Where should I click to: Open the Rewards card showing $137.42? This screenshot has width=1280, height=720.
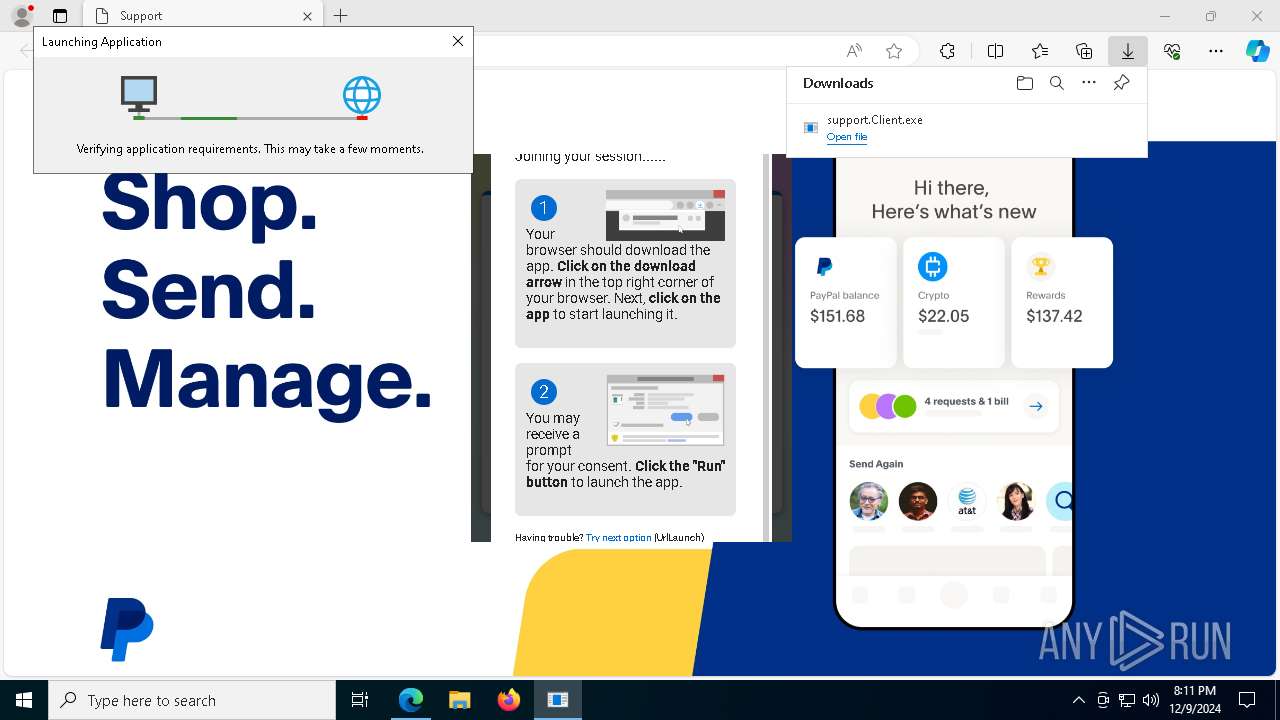[x=1061, y=302]
